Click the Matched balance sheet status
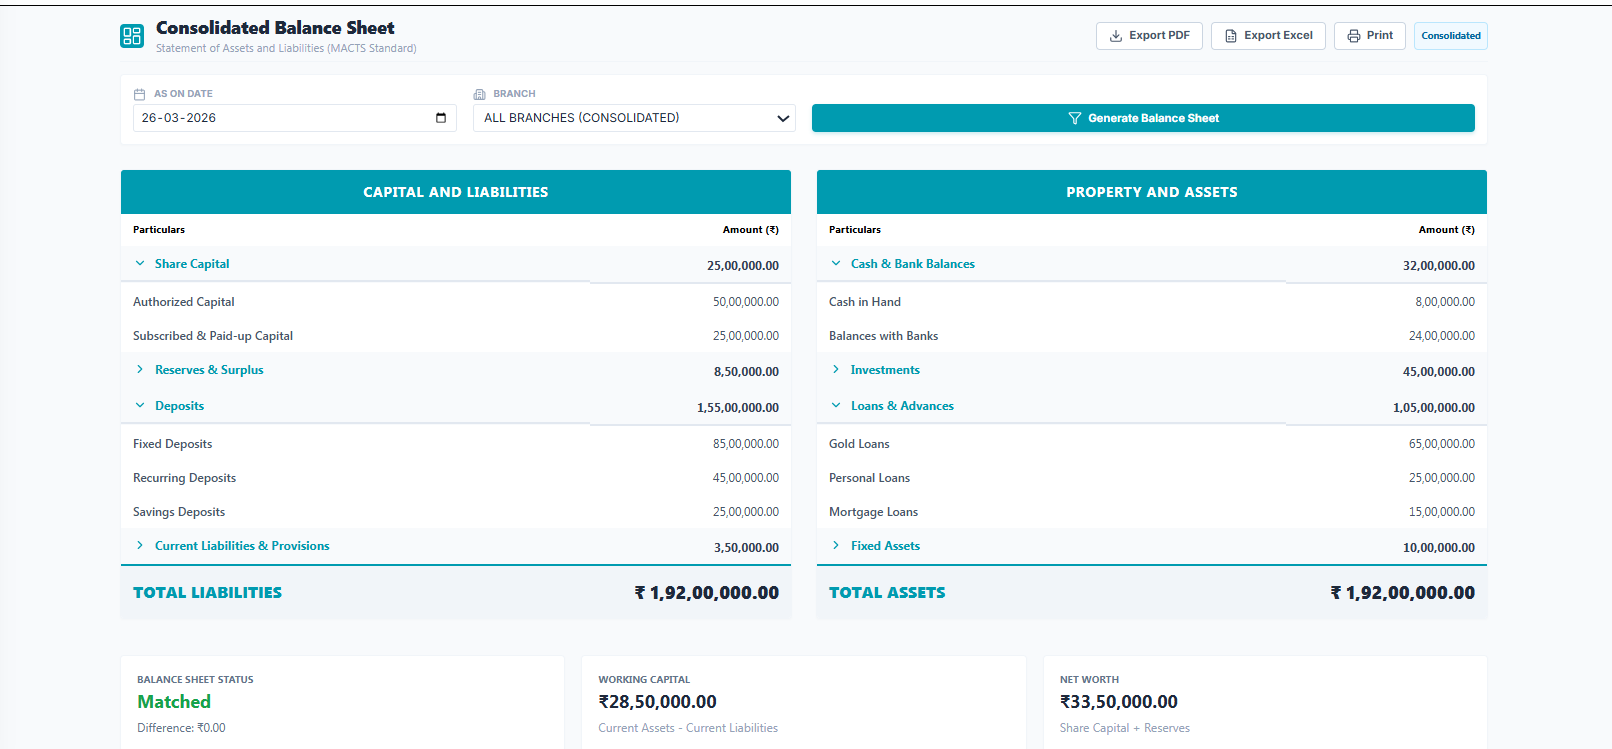1612x749 pixels. coord(174,702)
